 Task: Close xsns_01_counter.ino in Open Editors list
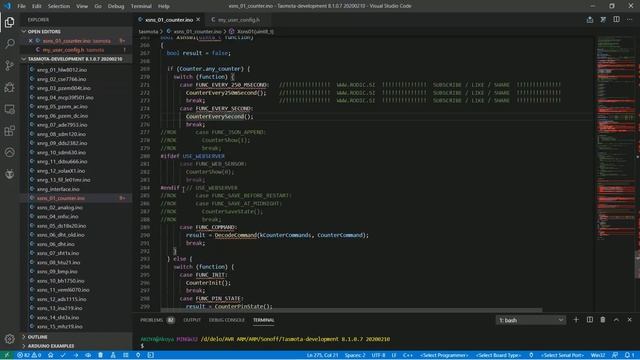pyautogui.click(x=31, y=41)
